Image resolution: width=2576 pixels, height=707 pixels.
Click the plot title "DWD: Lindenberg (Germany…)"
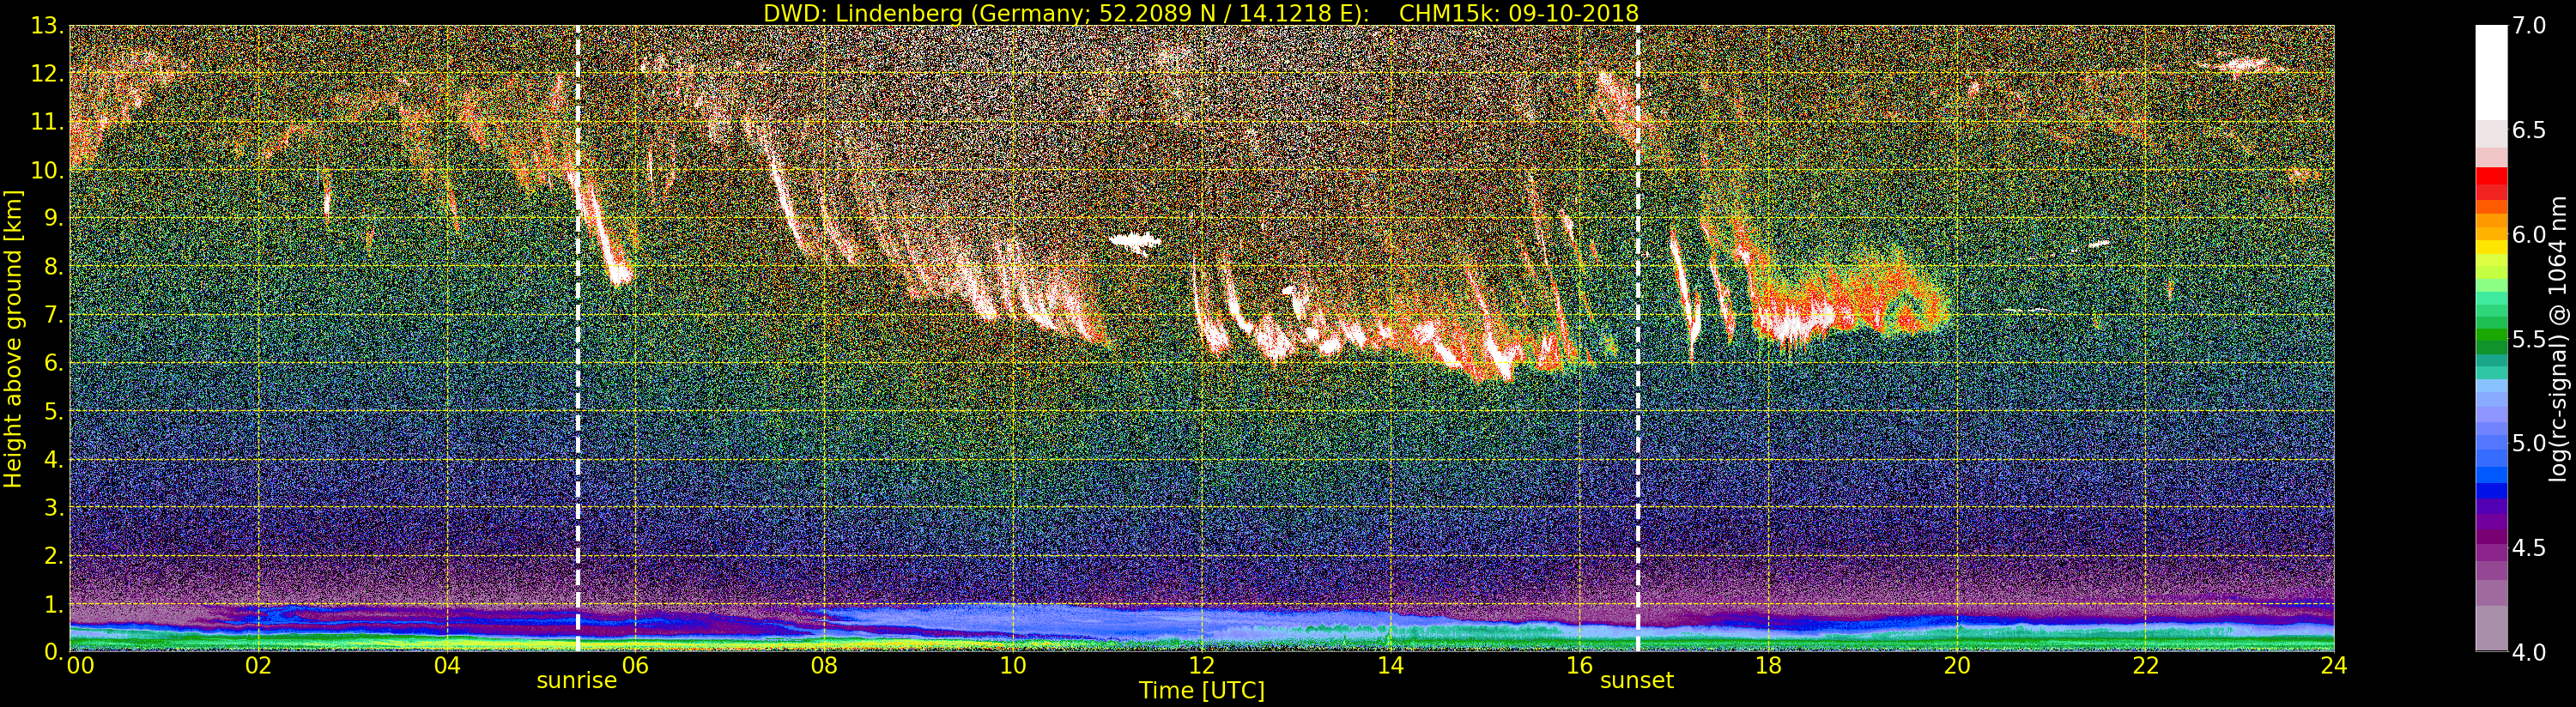(x=1200, y=13)
